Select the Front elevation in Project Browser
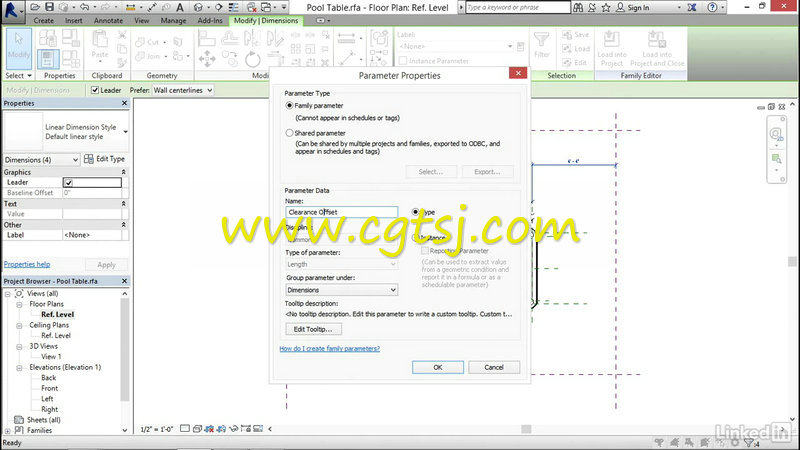Screen dimensions: 800x450 49,388
